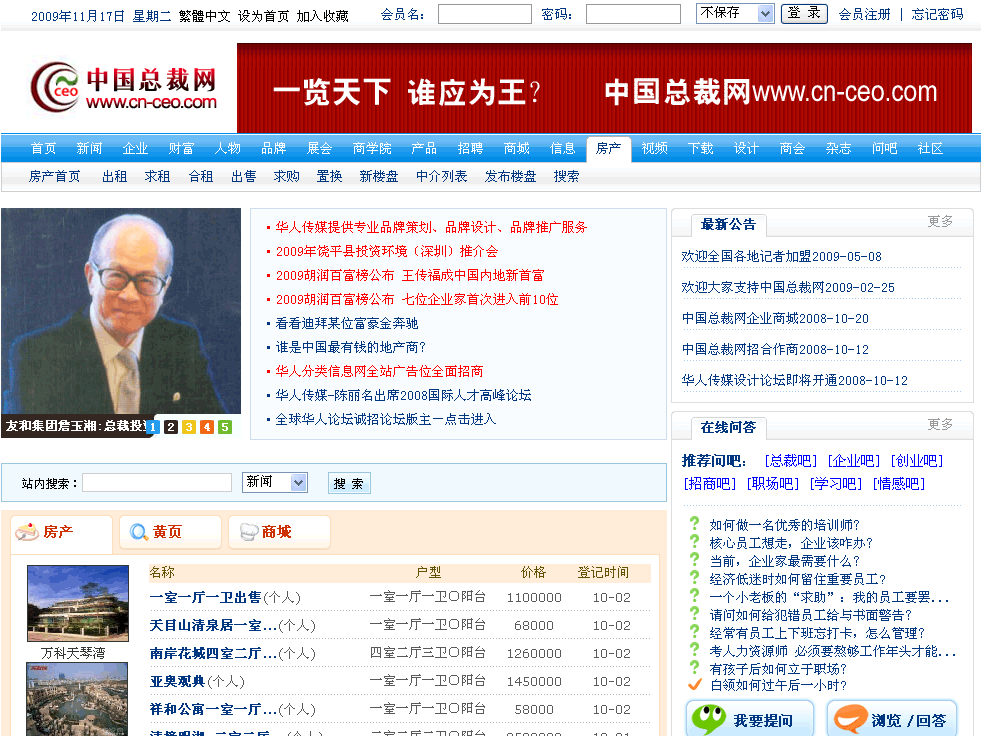Select slide number 5 of photo carousel
The image size is (983, 736).
click(x=225, y=427)
